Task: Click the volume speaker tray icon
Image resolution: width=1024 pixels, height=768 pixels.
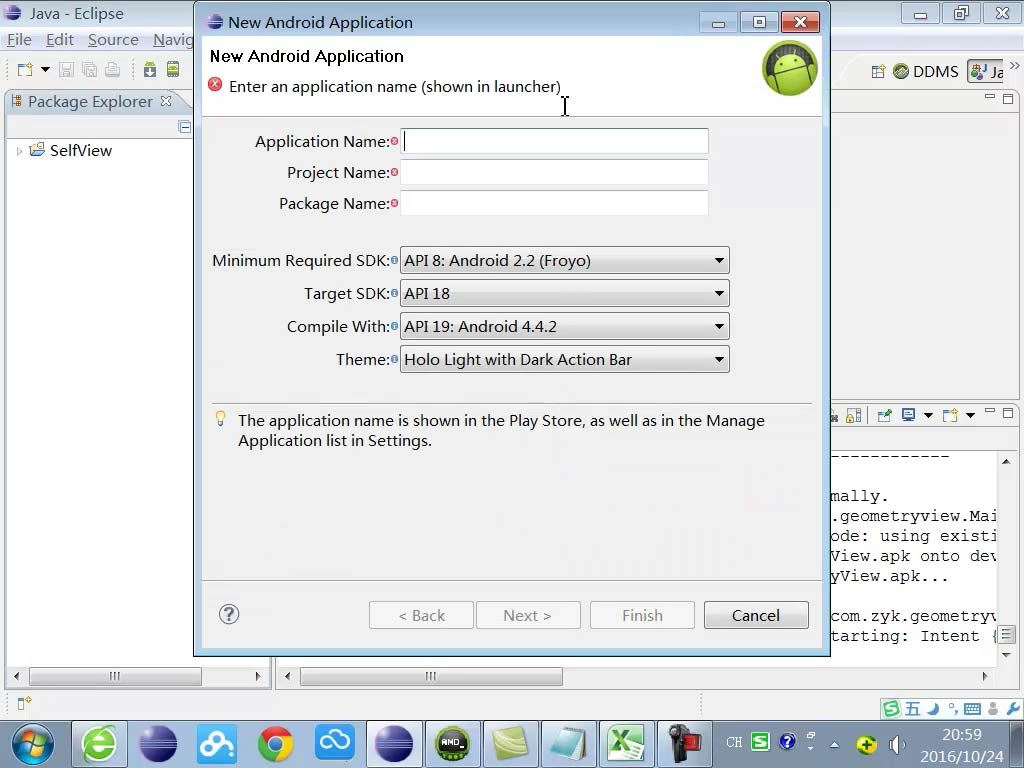Action: [x=897, y=744]
